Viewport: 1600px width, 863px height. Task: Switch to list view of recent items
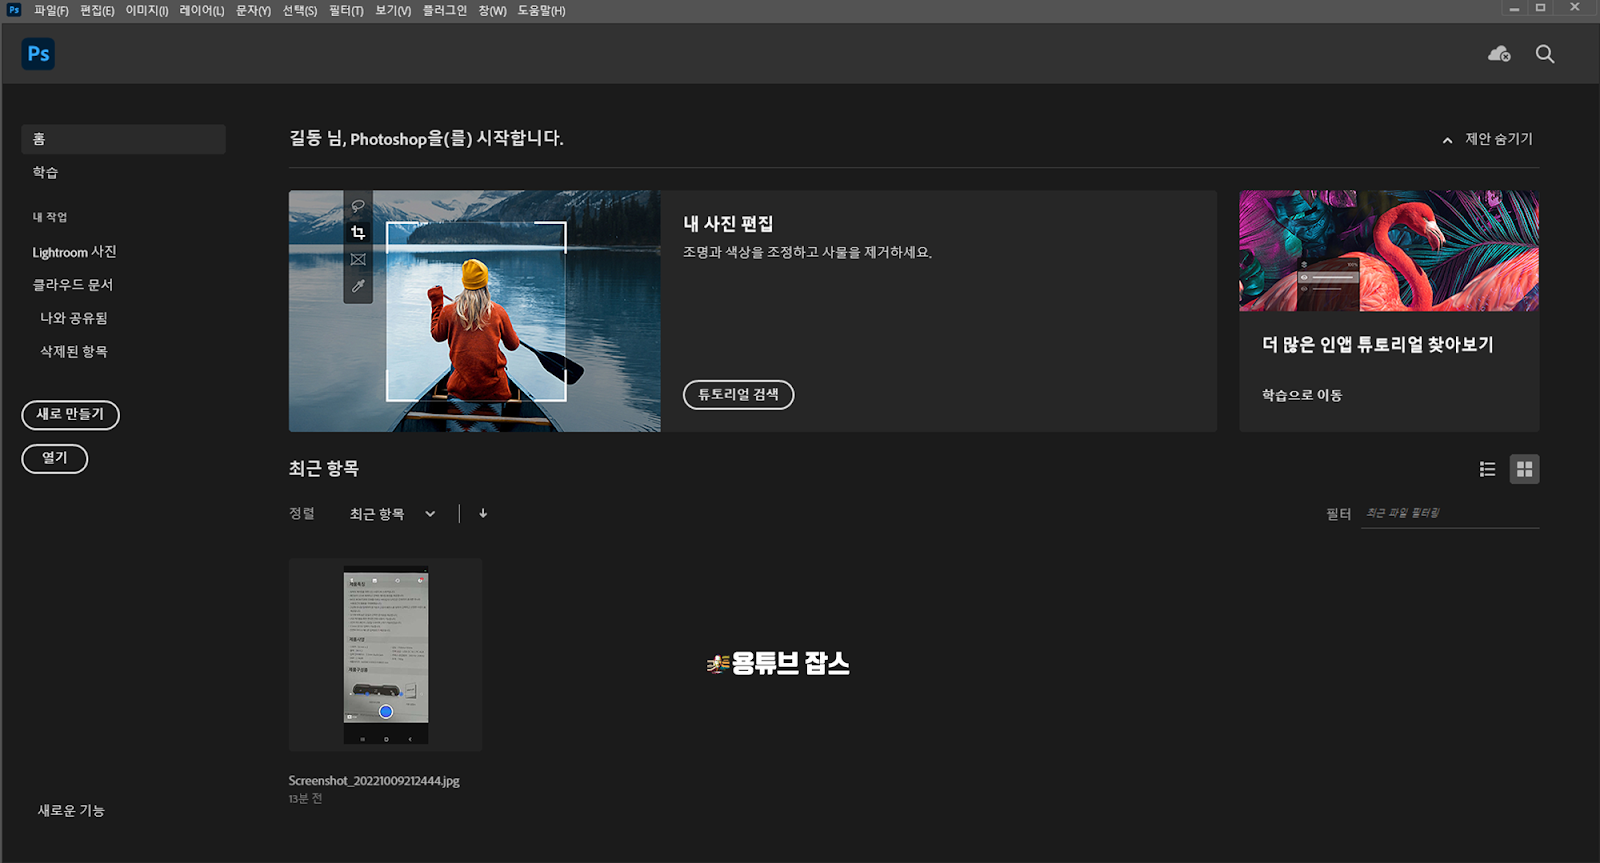point(1487,469)
